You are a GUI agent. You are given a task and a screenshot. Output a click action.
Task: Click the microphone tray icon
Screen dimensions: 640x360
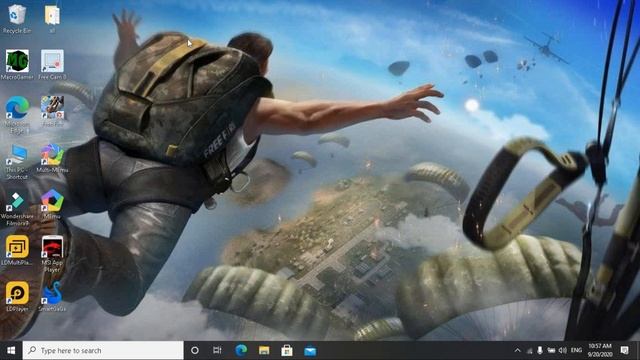click(540, 351)
